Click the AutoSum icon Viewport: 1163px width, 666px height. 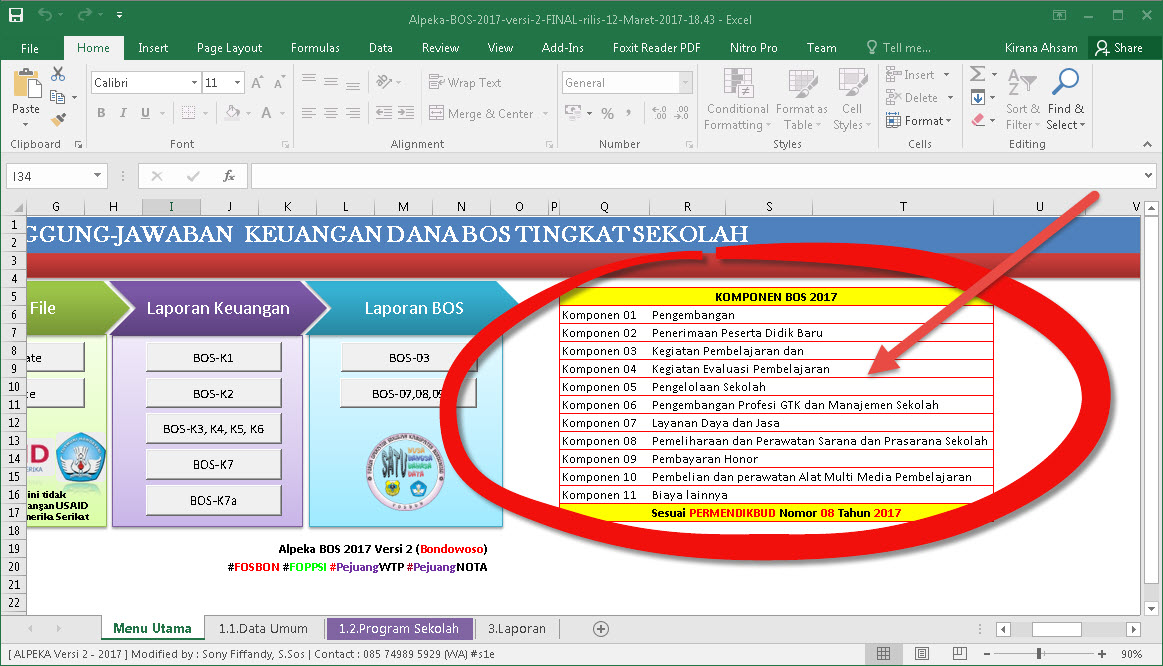(x=975, y=72)
